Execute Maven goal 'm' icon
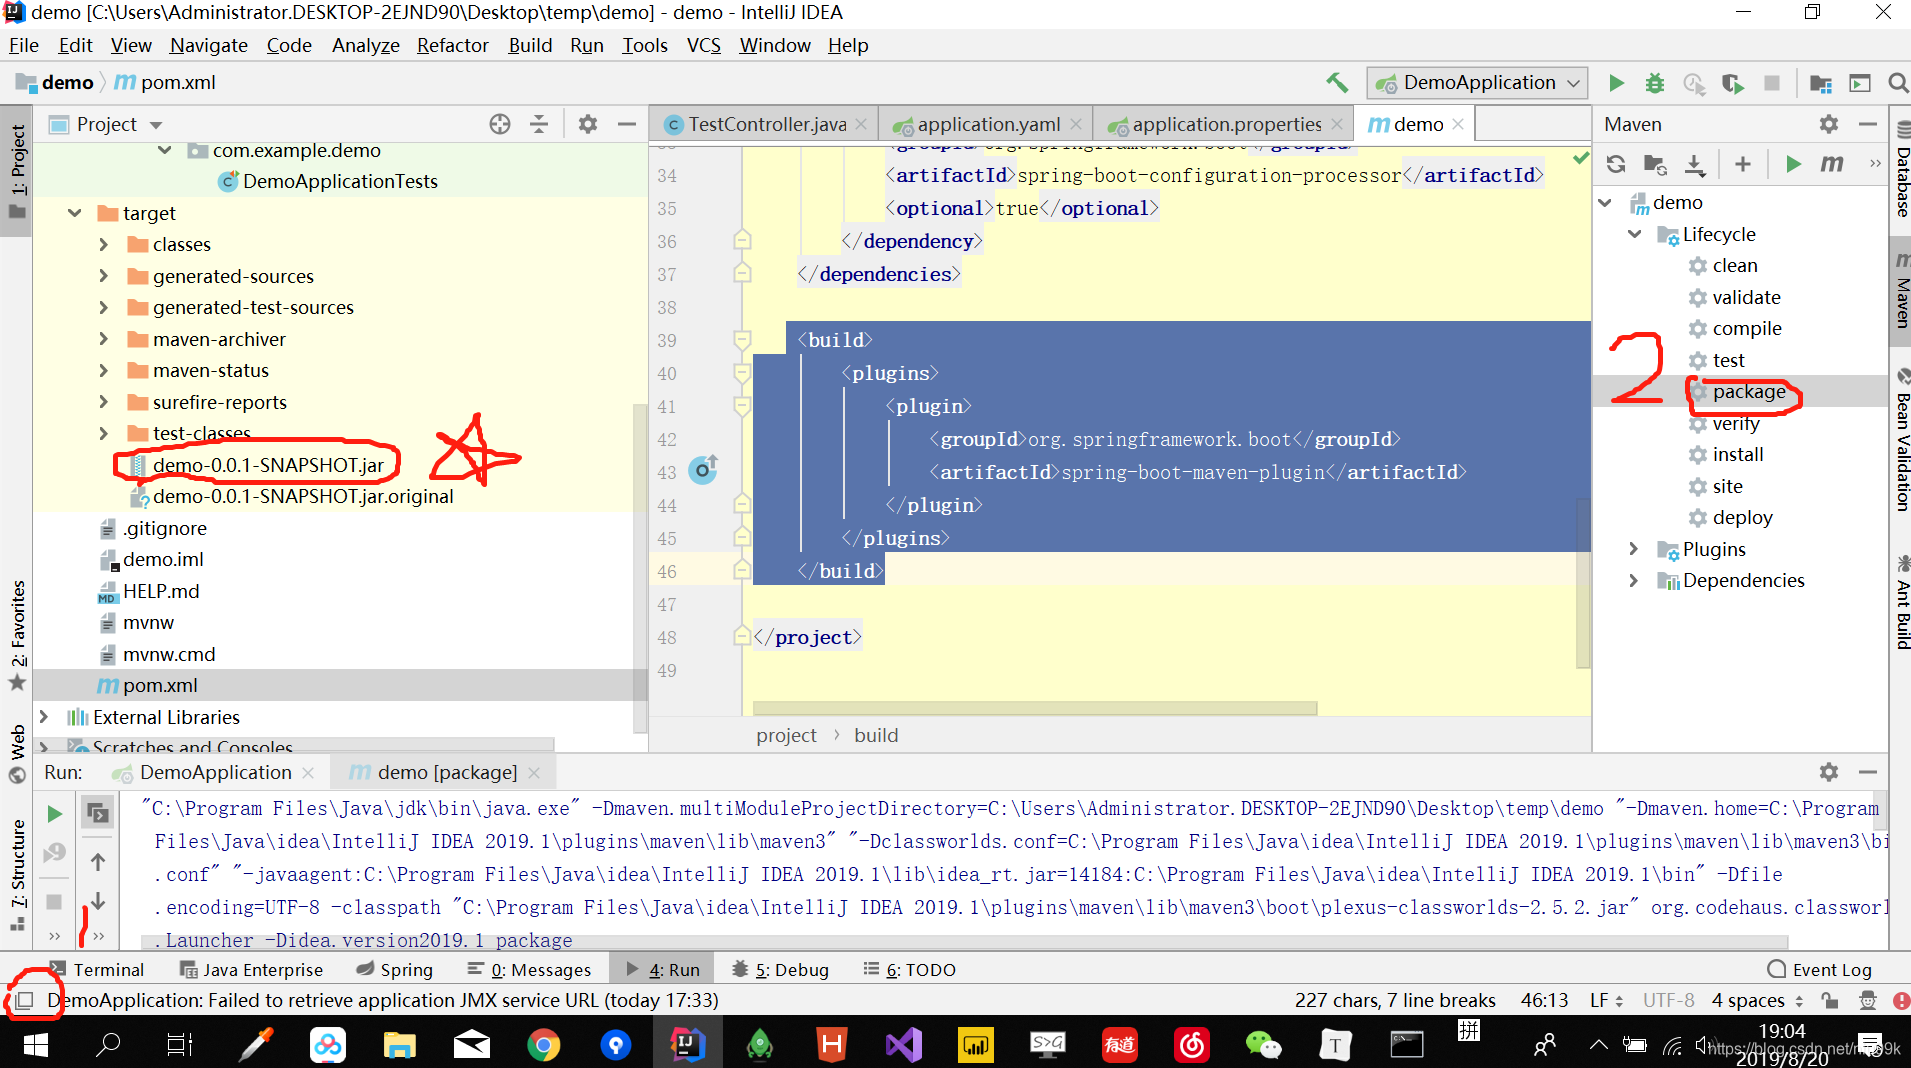This screenshot has width=1911, height=1068. pos(1832,164)
